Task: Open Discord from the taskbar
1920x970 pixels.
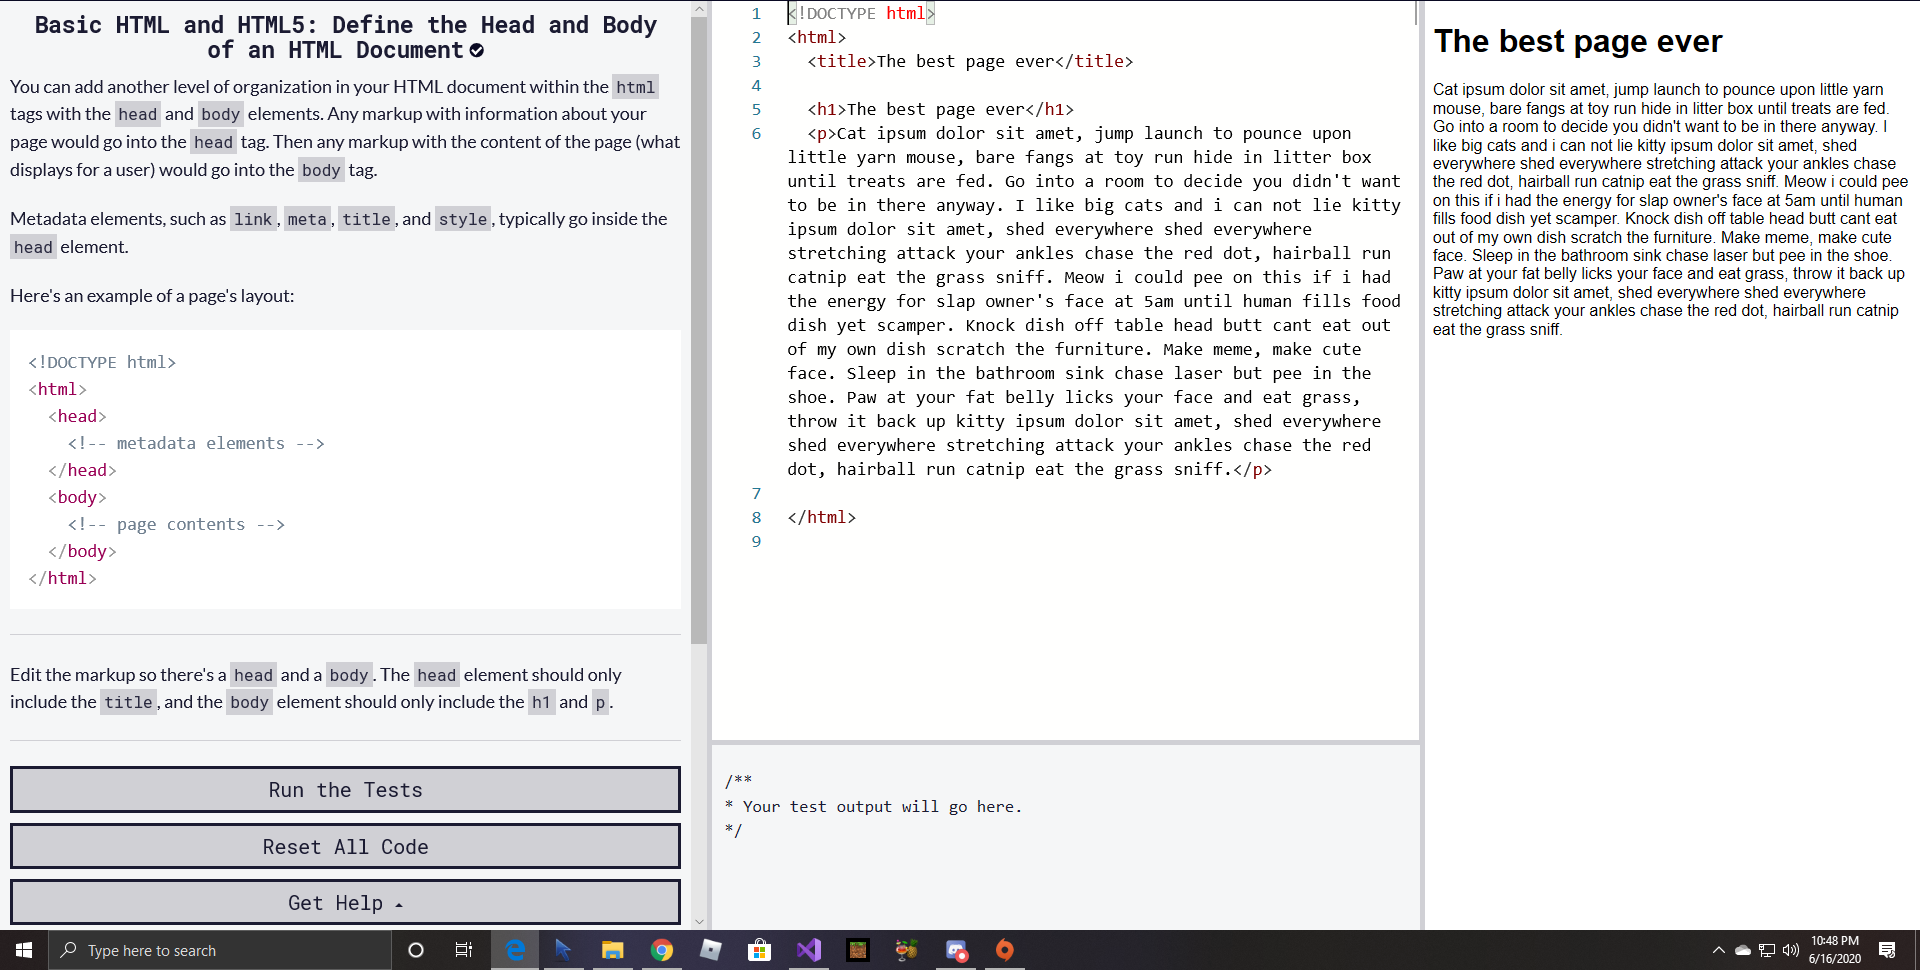Action: 956,950
